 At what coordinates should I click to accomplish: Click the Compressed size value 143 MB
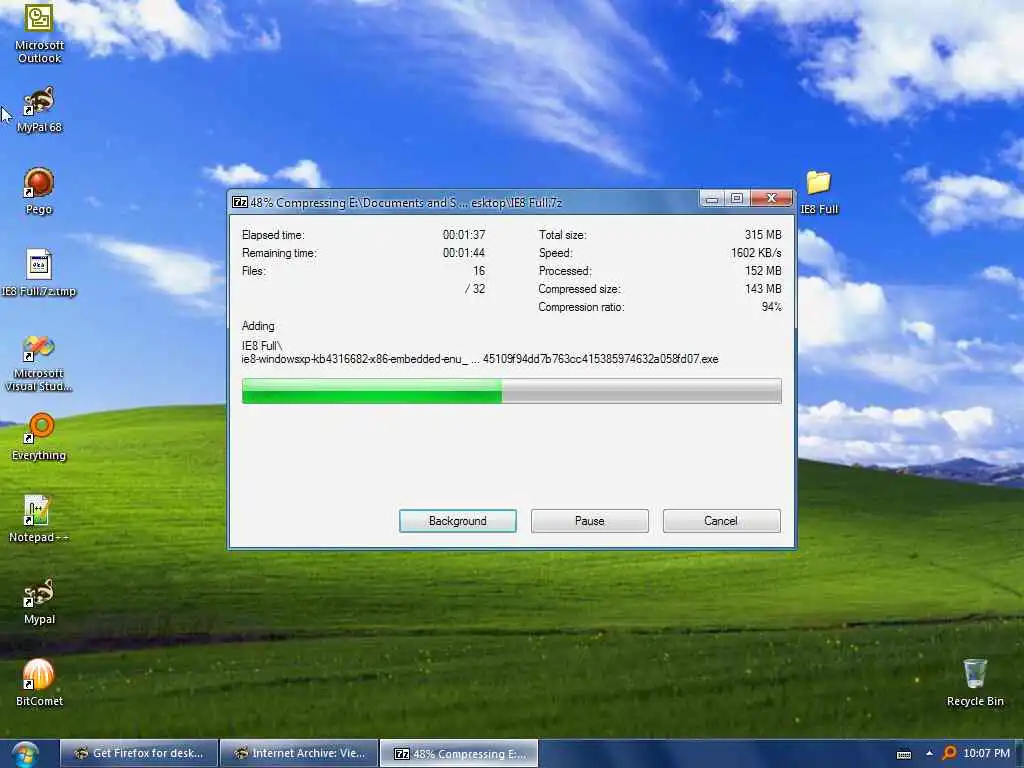pos(763,289)
